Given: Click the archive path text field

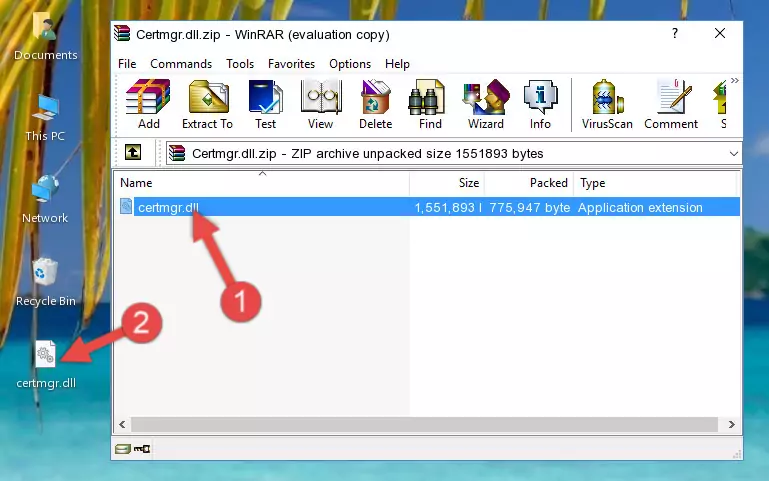Looking at the screenshot, I should [x=453, y=153].
